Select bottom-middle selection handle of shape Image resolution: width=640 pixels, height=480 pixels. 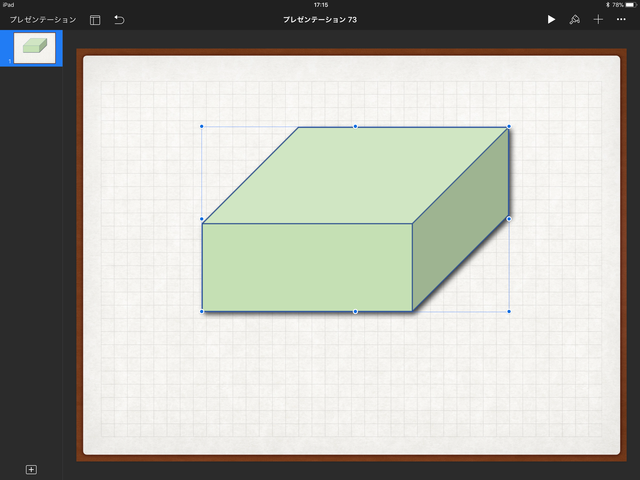click(x=355, y=311)
